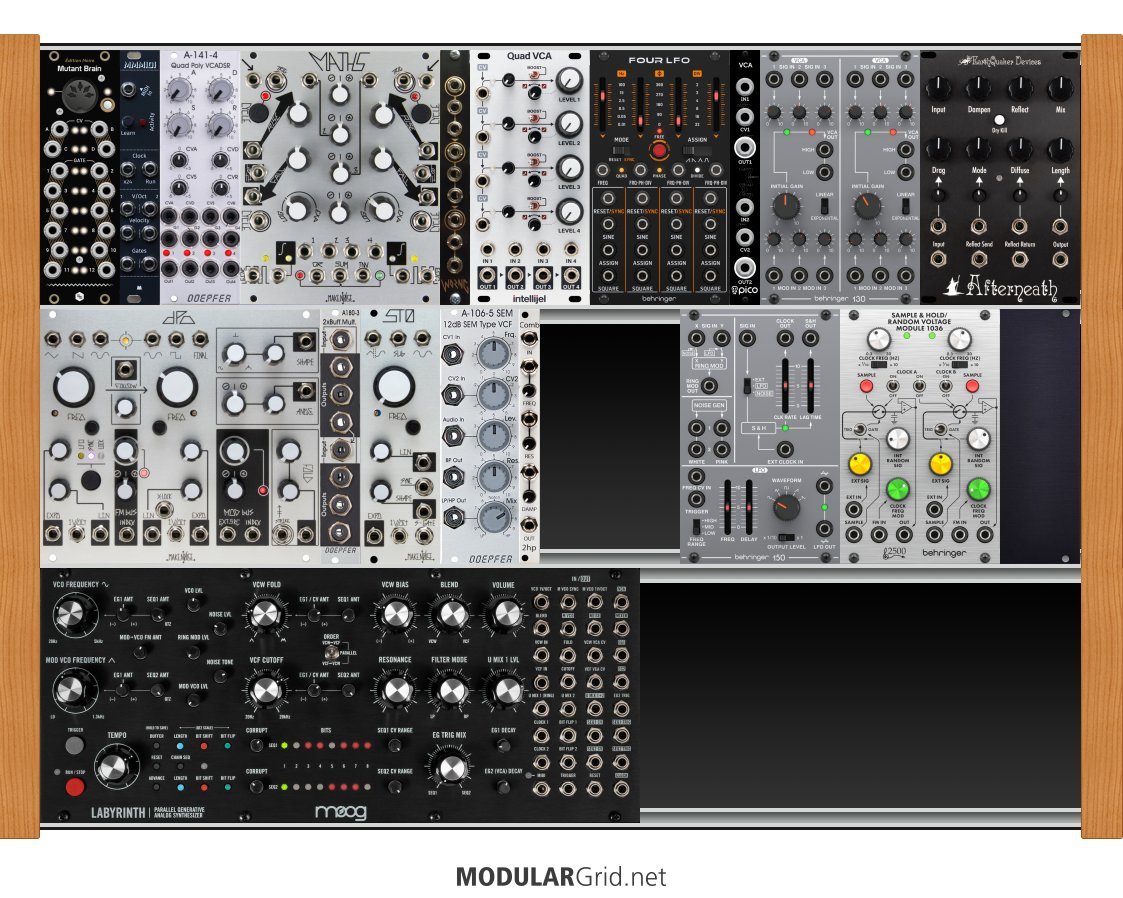
Task: Click the Afterneath Dampen knob
Action: tap(978, 89)
